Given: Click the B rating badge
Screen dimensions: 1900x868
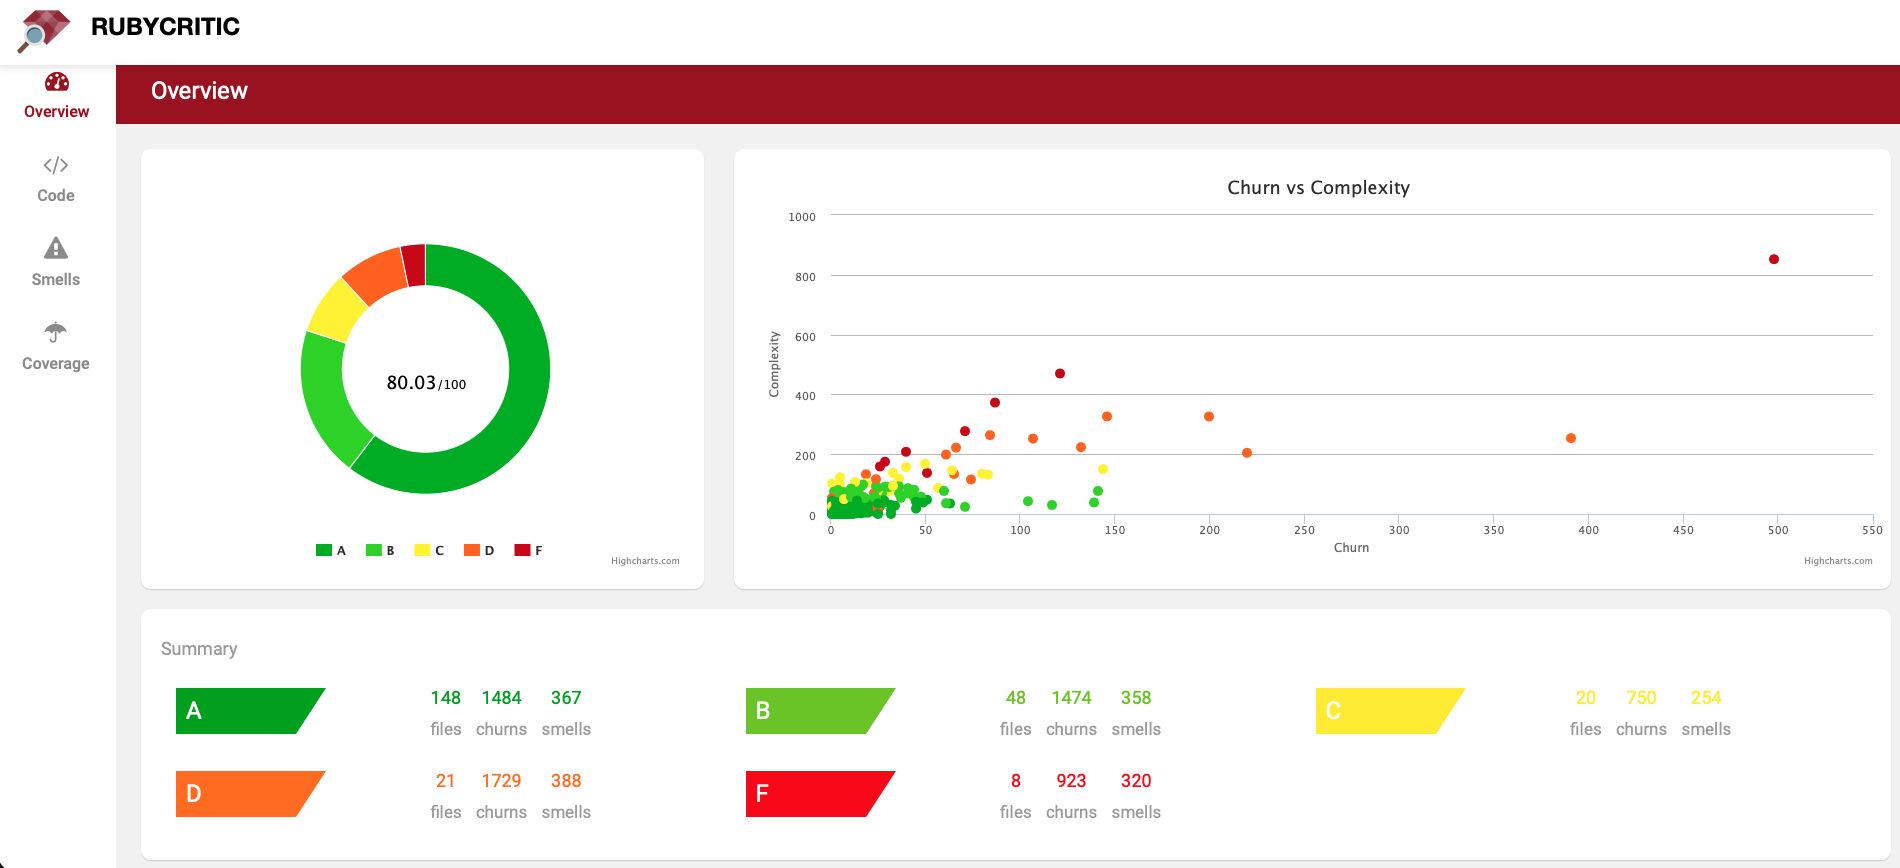Looking at the screenshot, I should (820, 711).
